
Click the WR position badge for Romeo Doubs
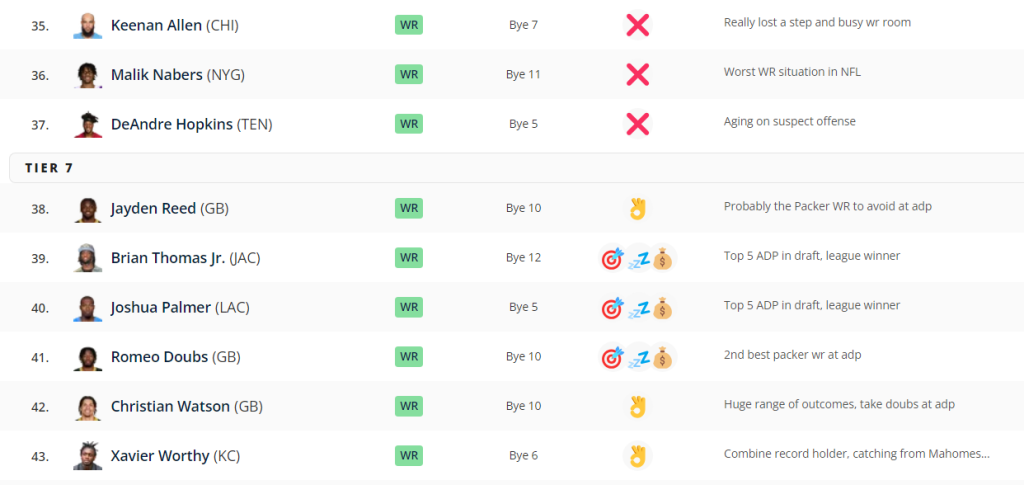[409, 357]
